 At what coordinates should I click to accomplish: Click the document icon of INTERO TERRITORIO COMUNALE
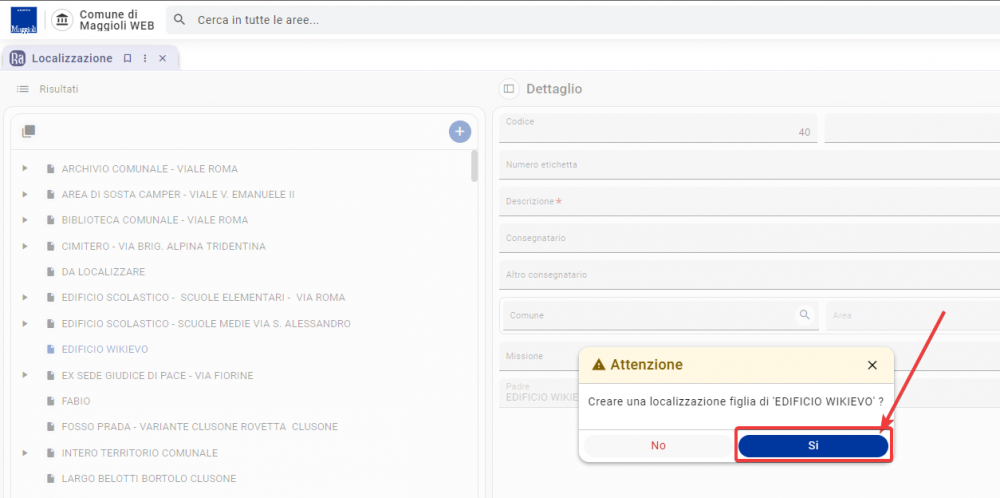point(50,453)
